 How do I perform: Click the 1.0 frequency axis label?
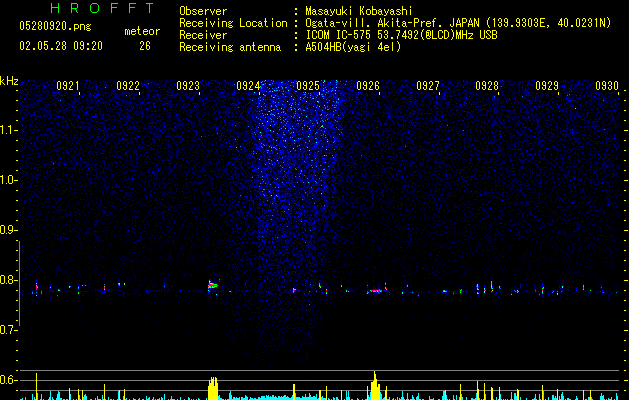[8, 180]
